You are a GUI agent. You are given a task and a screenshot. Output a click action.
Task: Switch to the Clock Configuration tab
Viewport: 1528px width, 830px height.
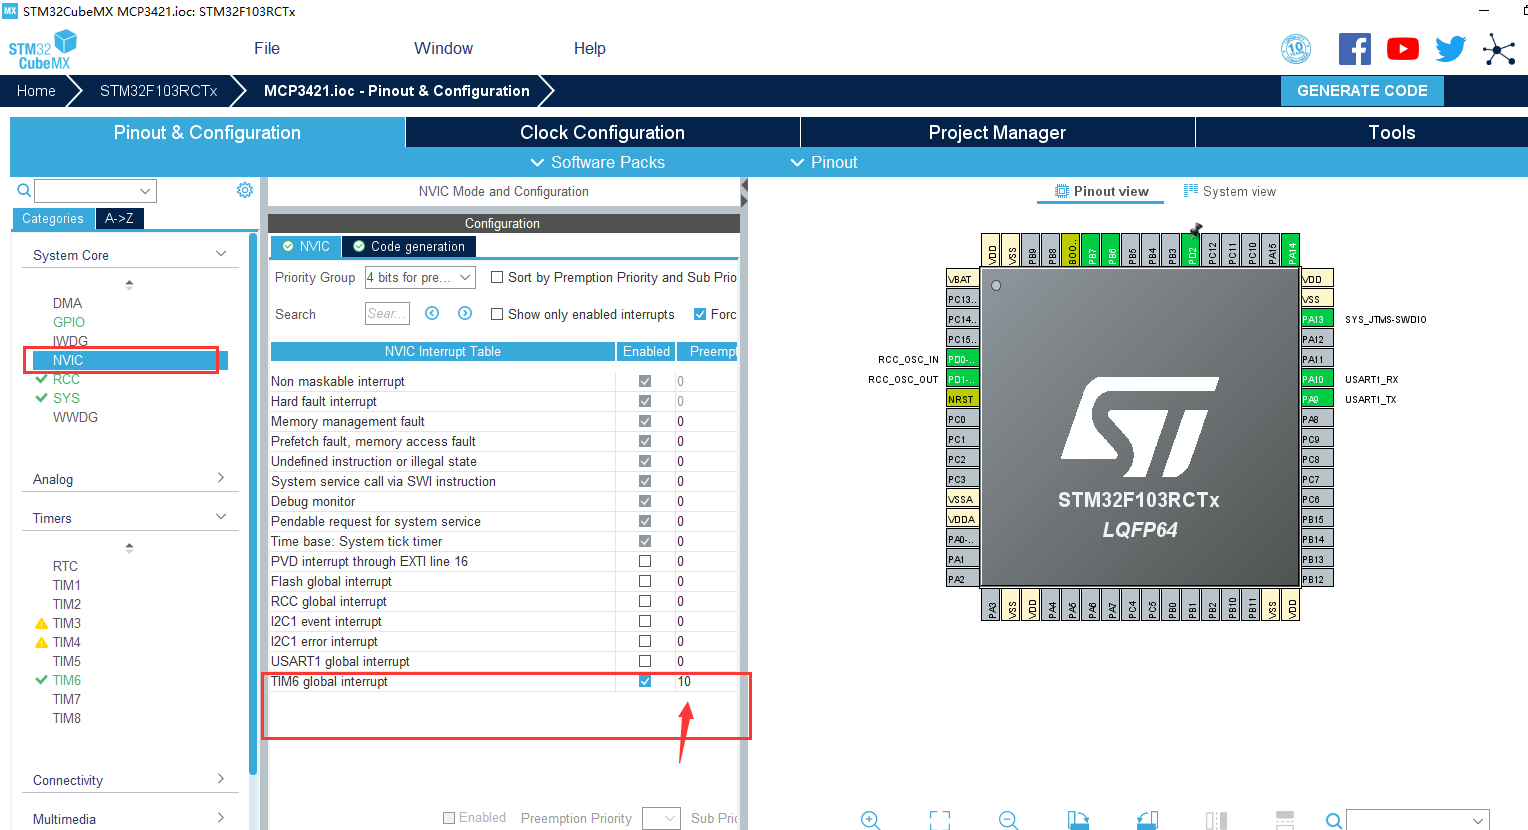[x=601, y=131]
